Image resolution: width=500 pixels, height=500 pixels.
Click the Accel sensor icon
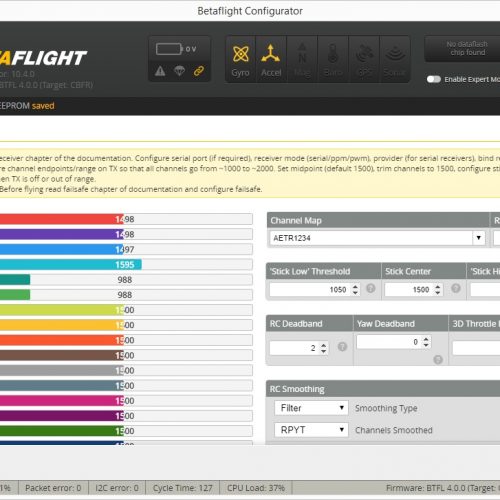pos(271,60)
